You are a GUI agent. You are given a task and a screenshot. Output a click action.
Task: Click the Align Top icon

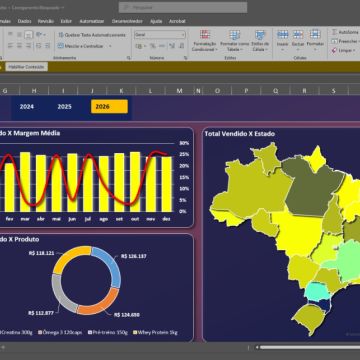coord(10,34)
